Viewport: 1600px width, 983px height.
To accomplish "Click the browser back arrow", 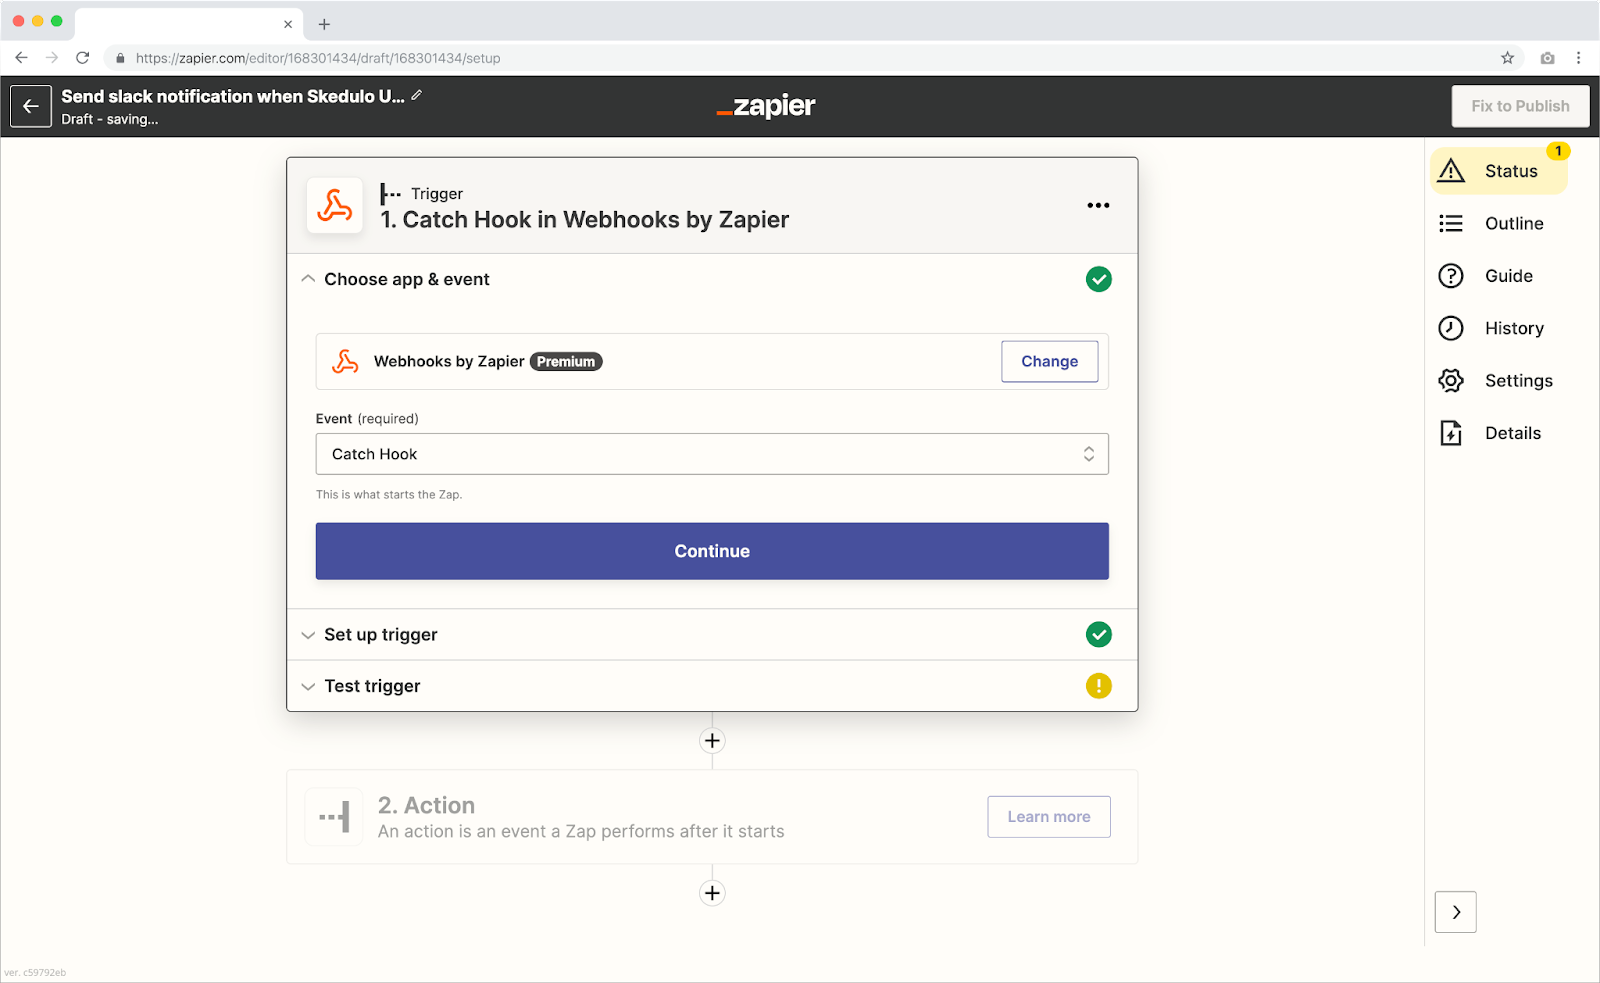I will [21, 58].
